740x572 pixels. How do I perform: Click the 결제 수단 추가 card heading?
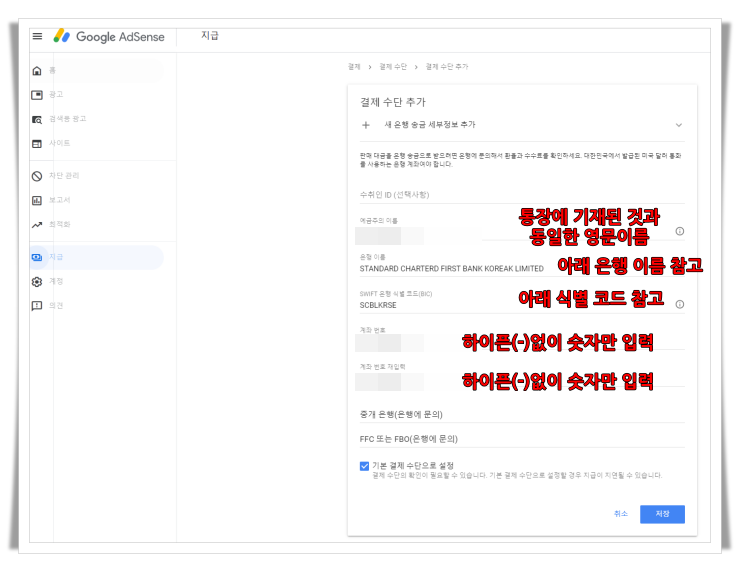click(393, 102)
